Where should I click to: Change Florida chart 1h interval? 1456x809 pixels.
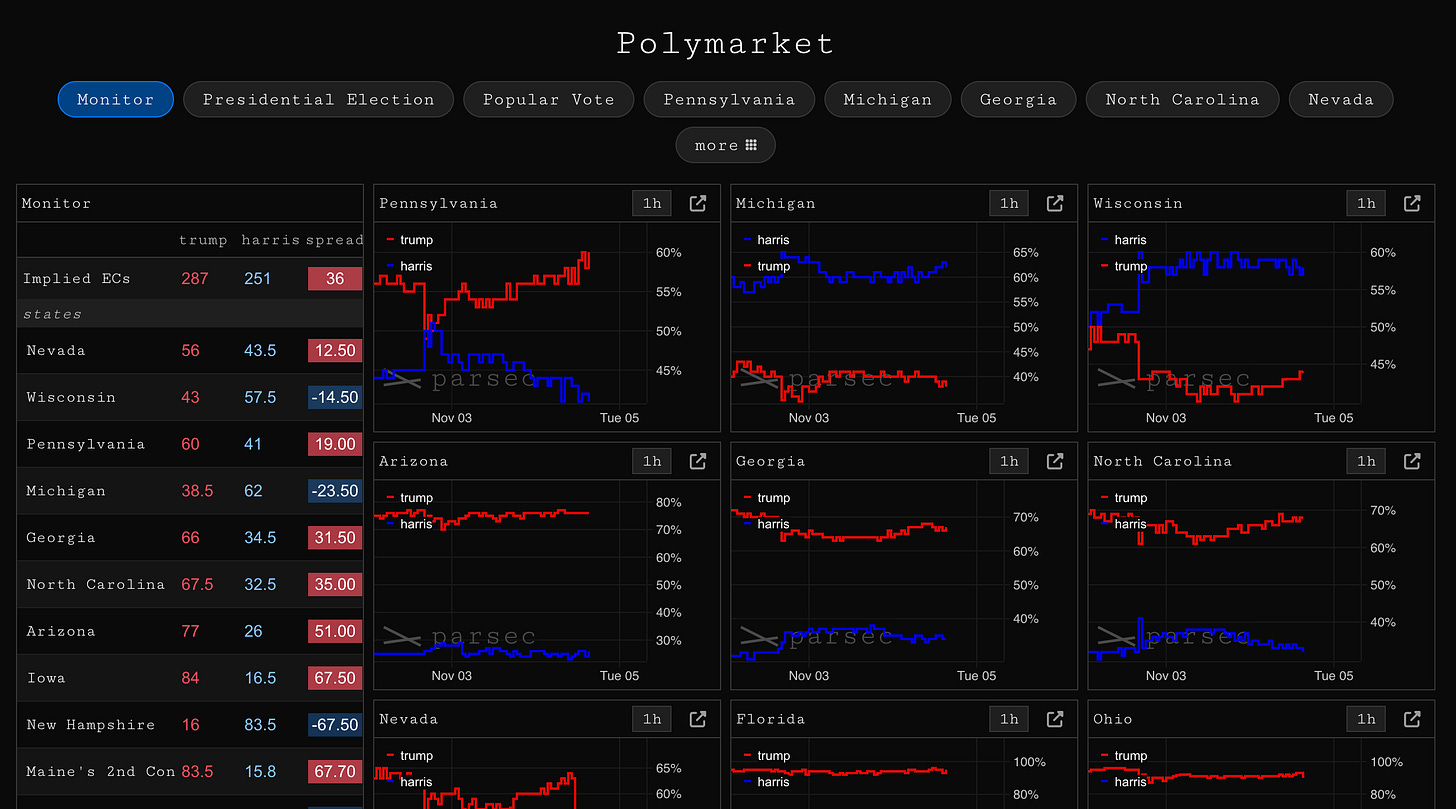coord(1009,719)
